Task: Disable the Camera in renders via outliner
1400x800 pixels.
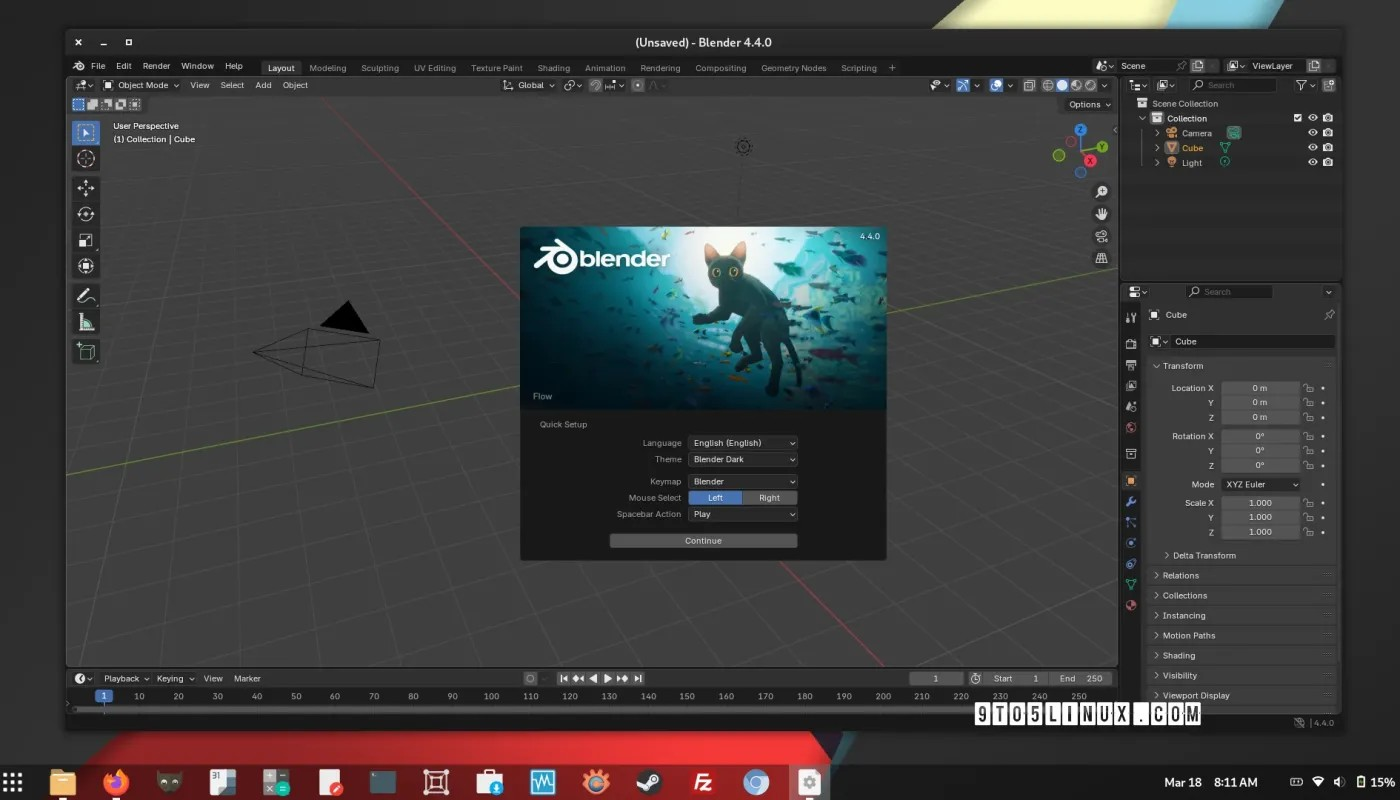Action: 1327,132
